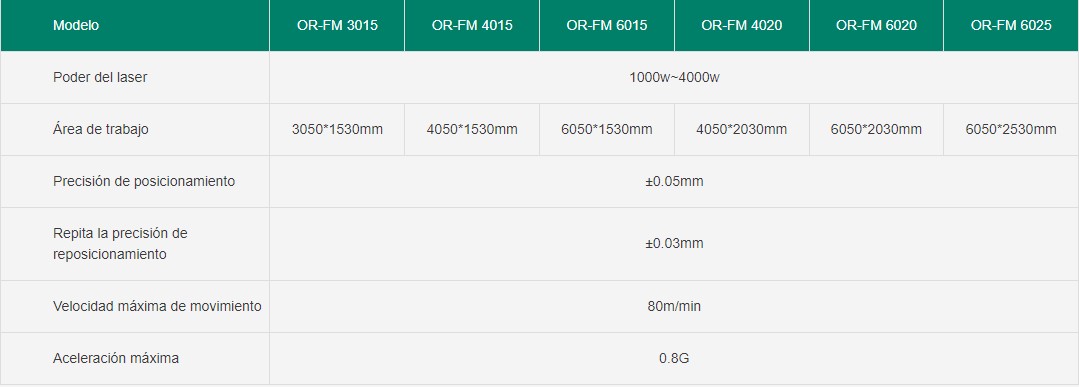Click the 3050*1530mm cell

[x=337, y=129]
